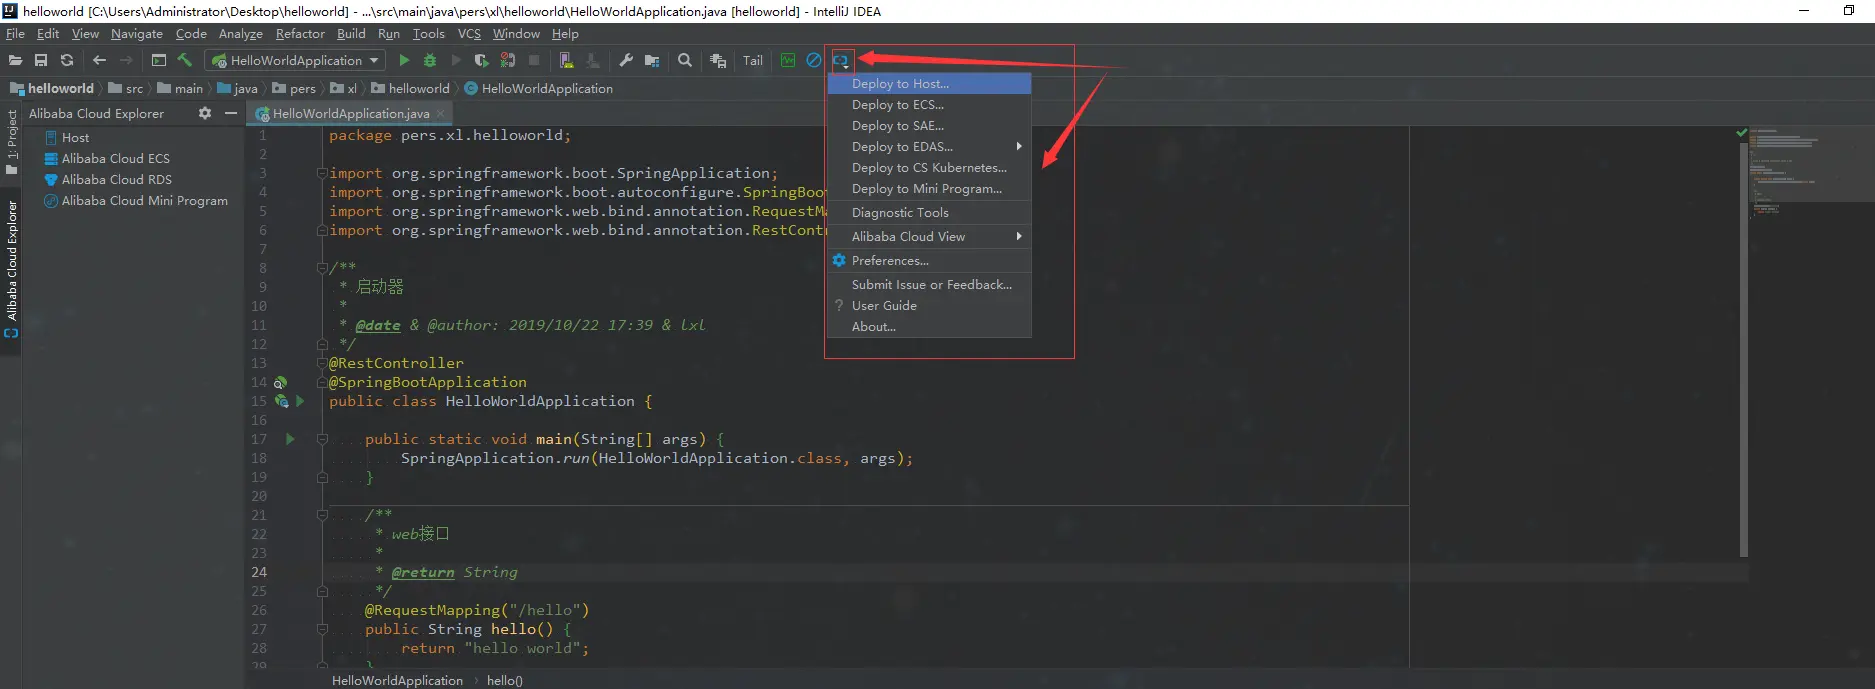Click the Build project hammer icon
This screenshot has width=1875, height=689.
tap(185, 60)
